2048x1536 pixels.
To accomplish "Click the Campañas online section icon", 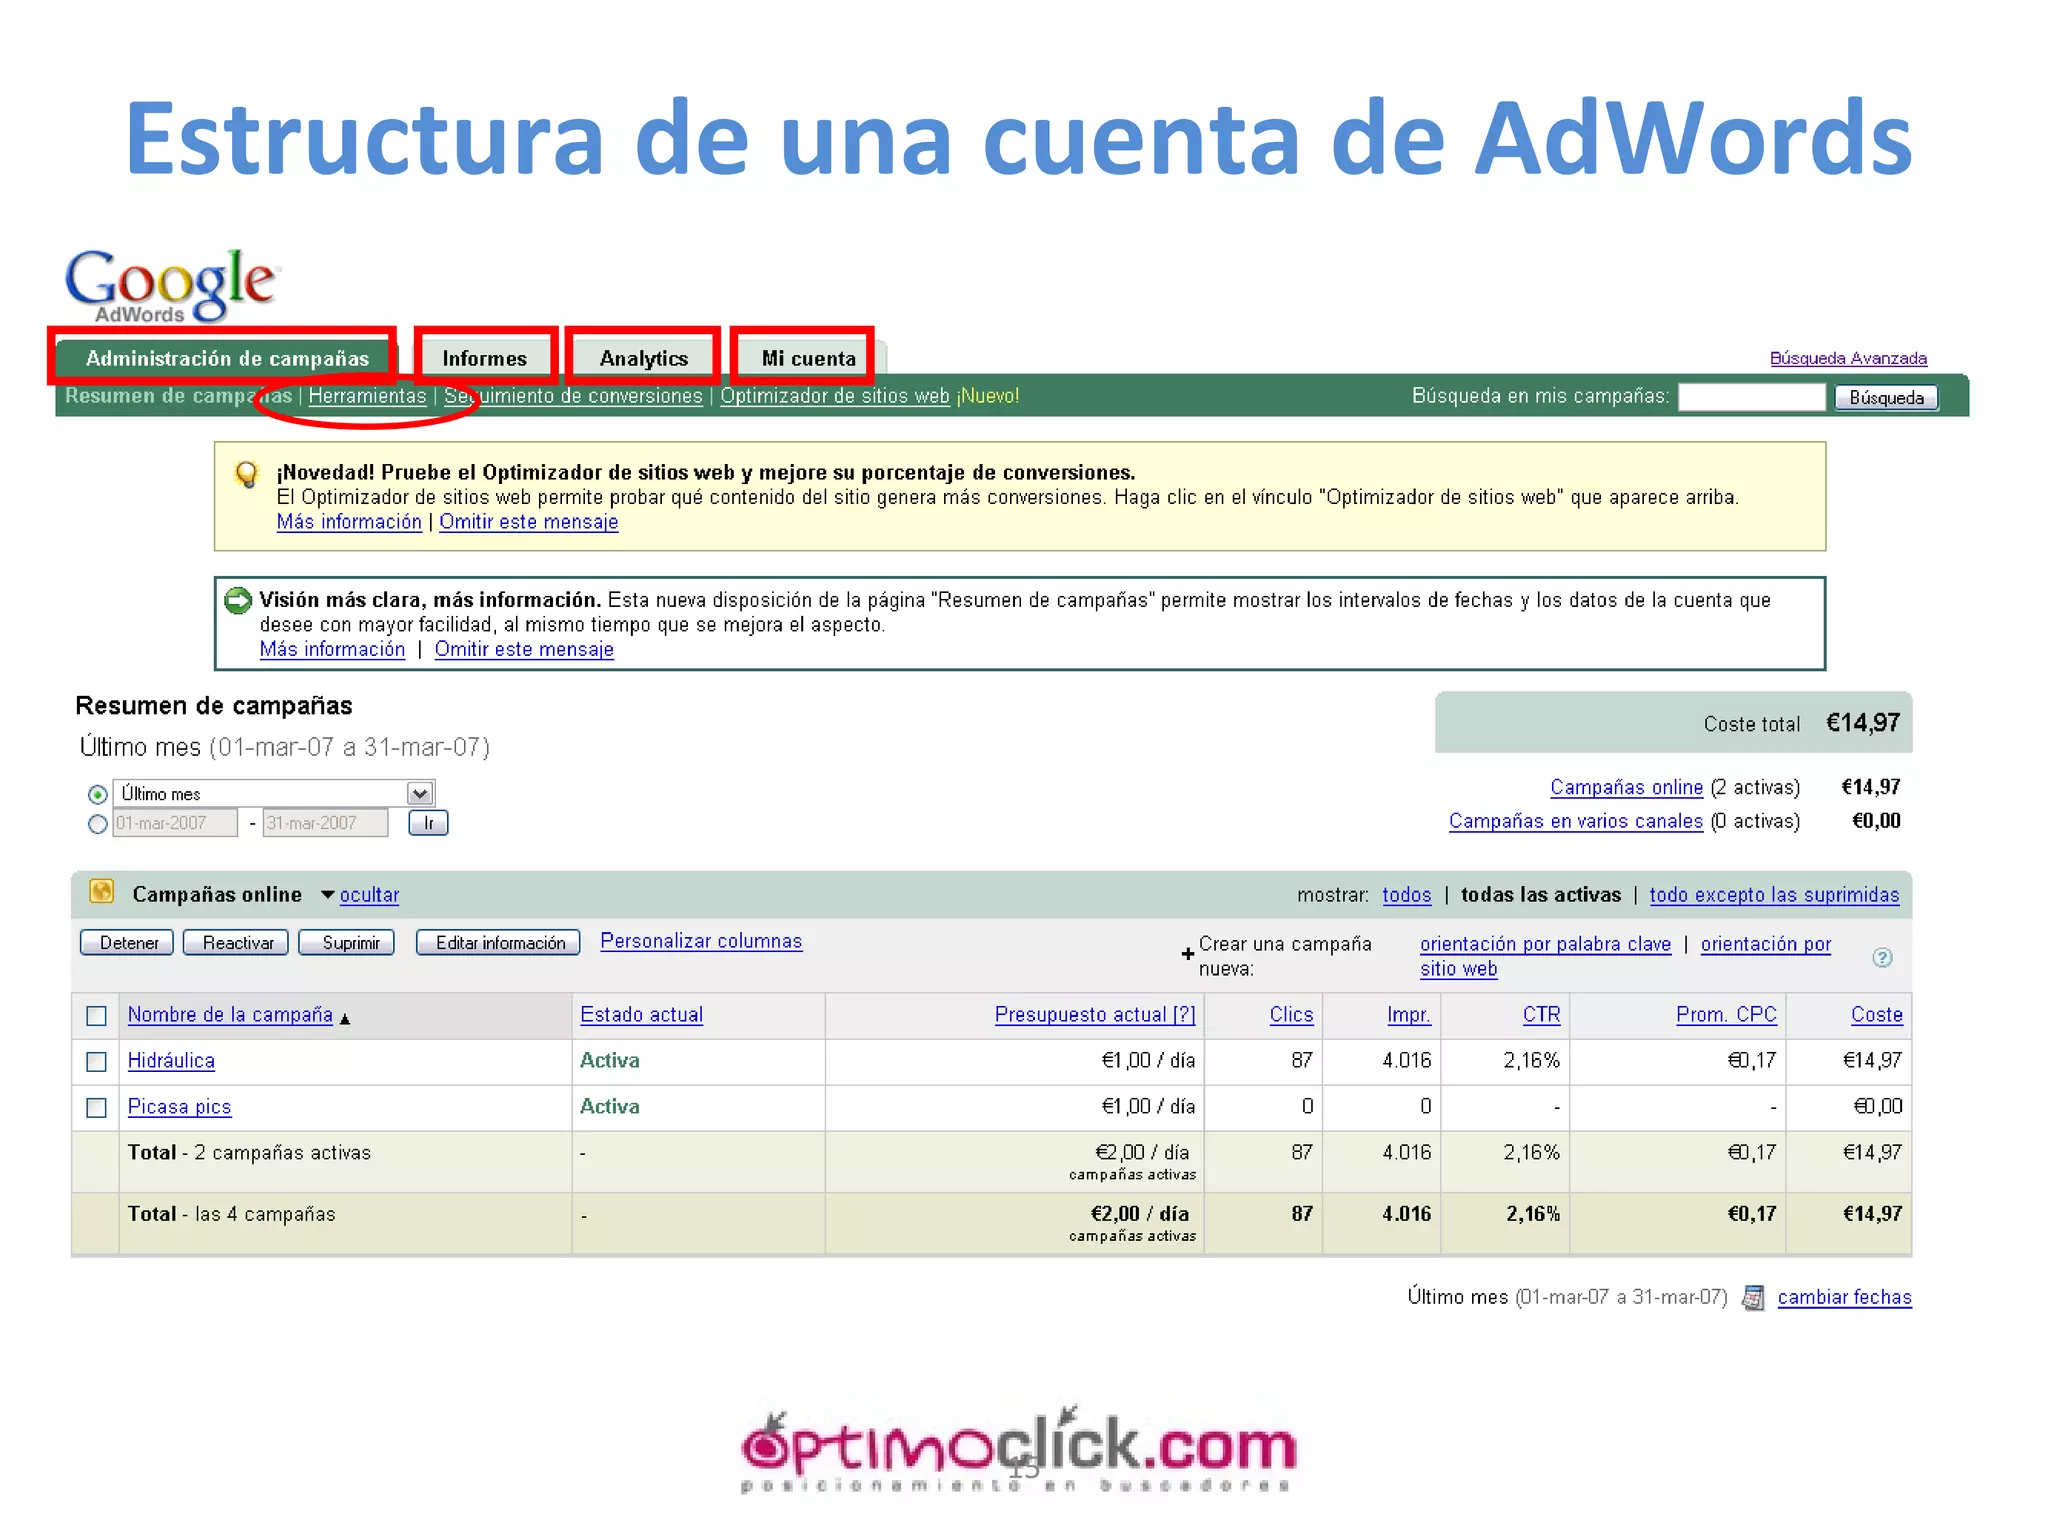I will pyautogui.click(x=102, y=892).
